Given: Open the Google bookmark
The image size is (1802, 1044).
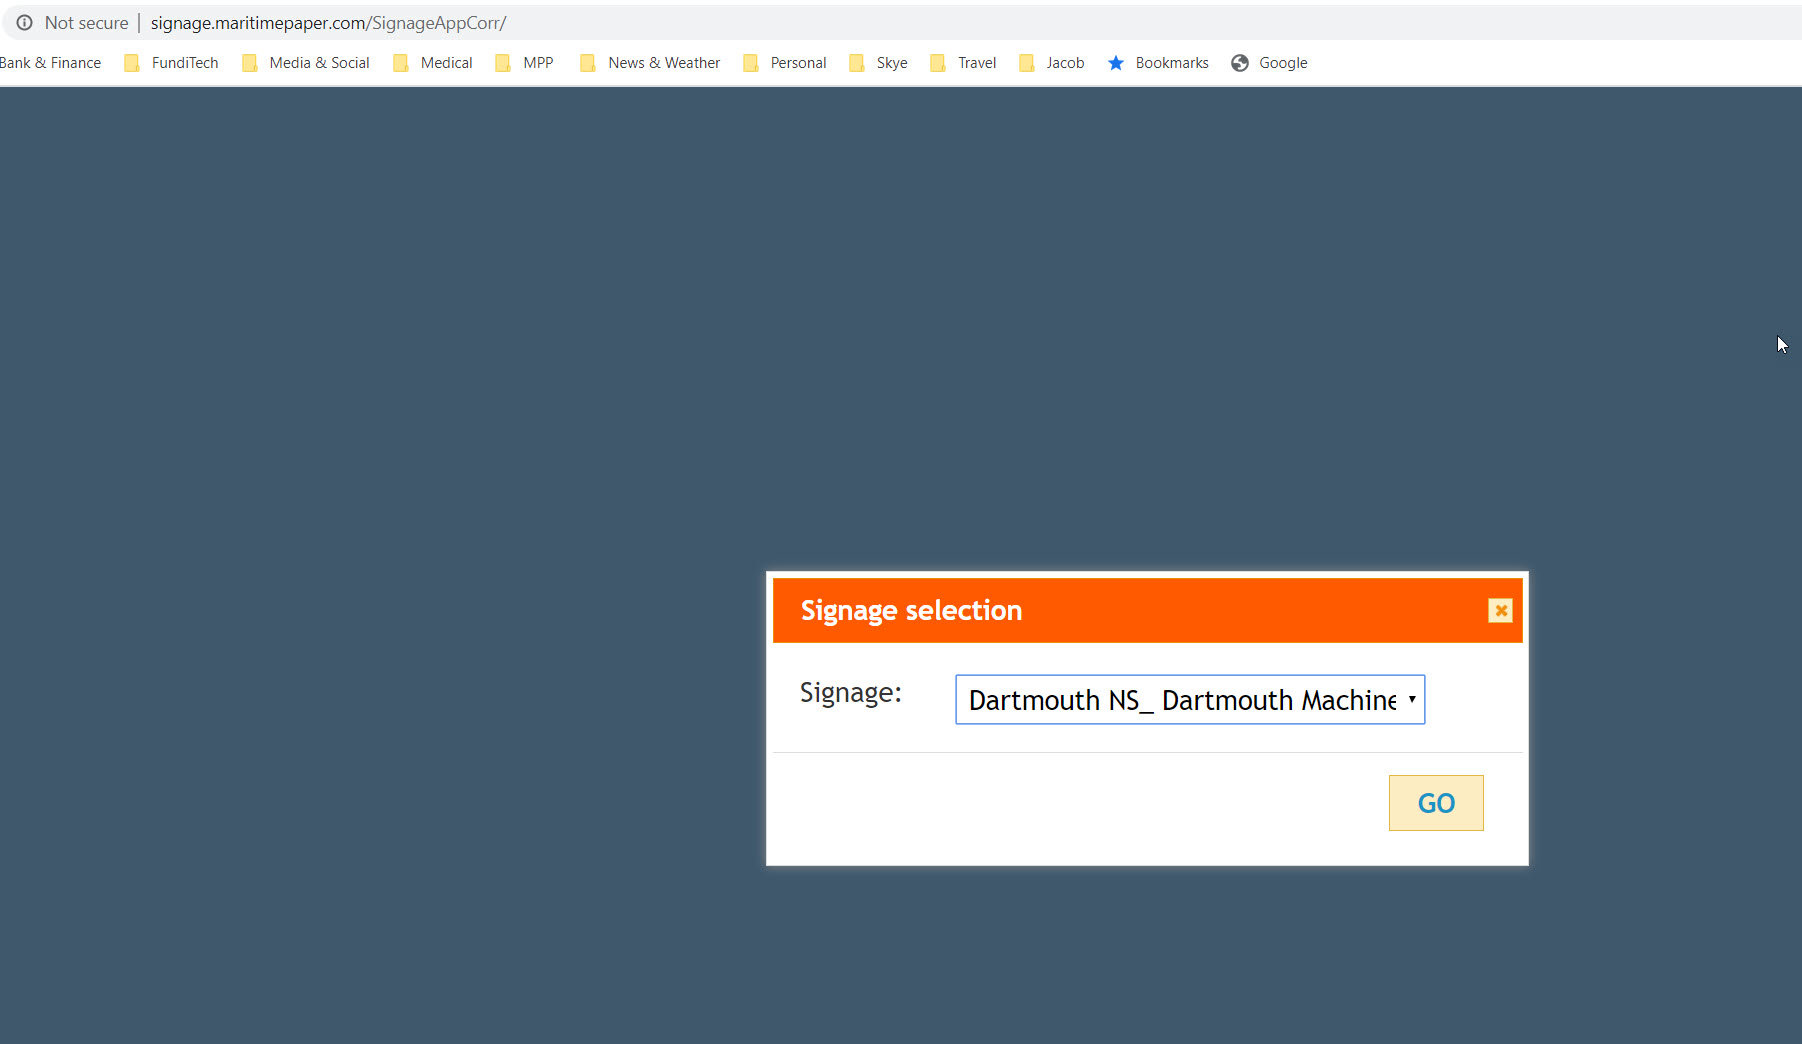Looking at the screenshot, I should click(1269, 63).
